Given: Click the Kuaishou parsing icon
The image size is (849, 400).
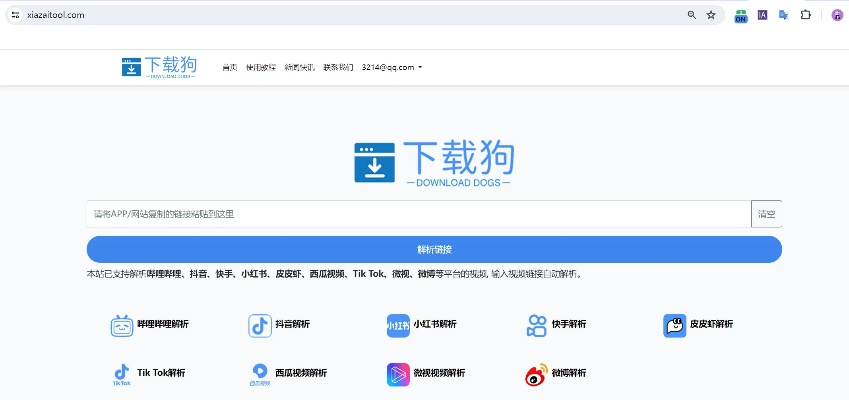Looking at the screenshot, I should tap(536, 325).
